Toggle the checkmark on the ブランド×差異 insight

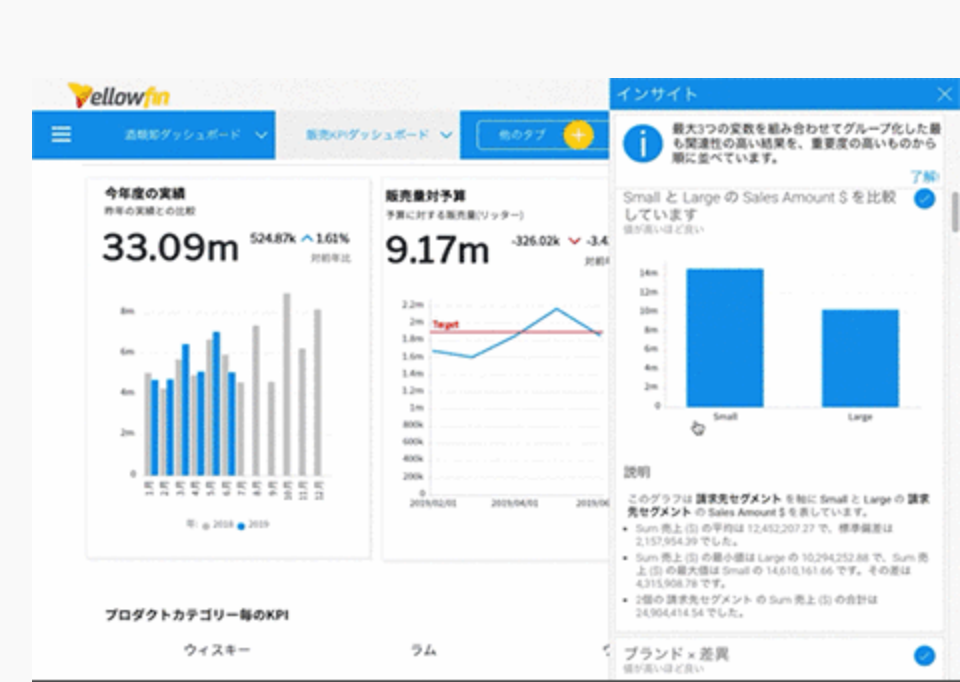click(925, 656)
